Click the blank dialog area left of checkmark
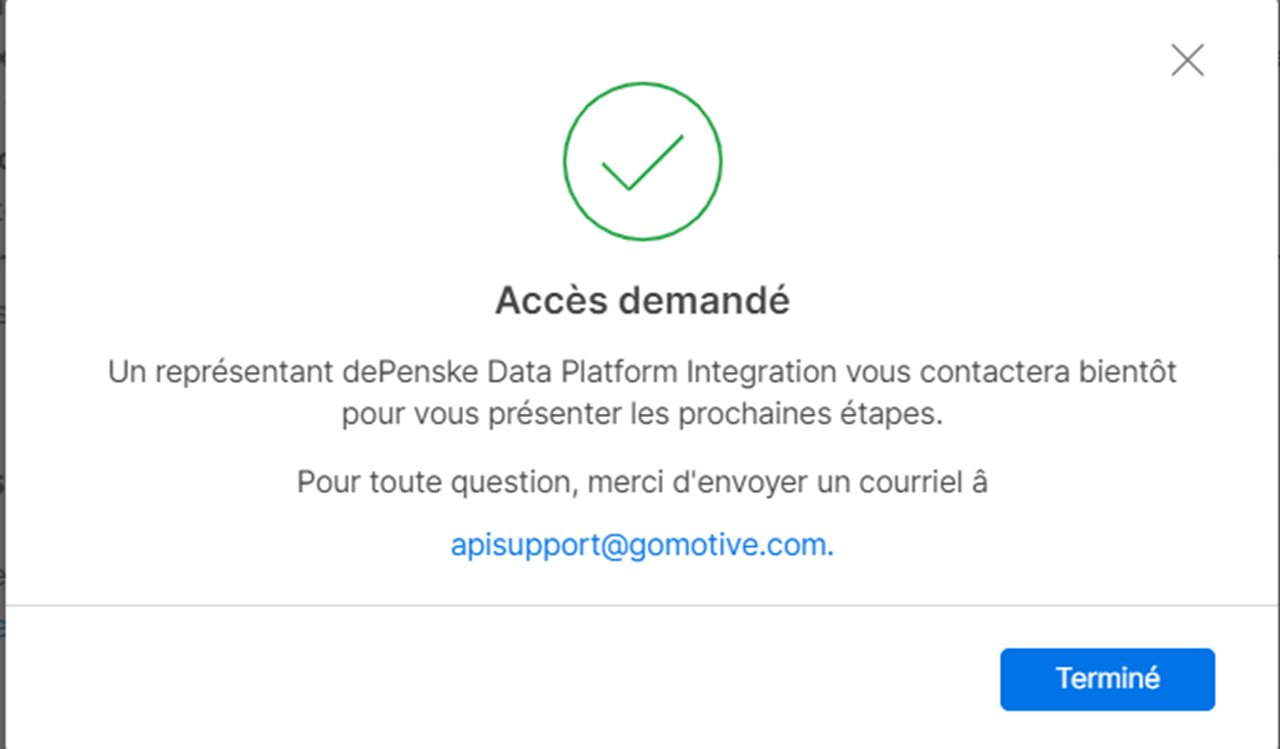The image size is (1280, 749). [x=300, y=160]
